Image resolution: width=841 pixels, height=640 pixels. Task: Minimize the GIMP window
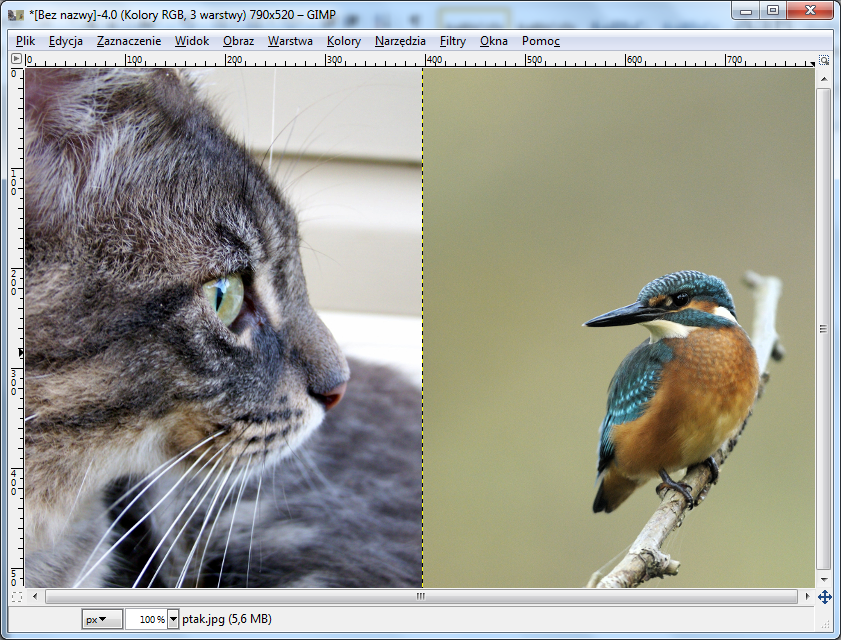pos(746,10)
